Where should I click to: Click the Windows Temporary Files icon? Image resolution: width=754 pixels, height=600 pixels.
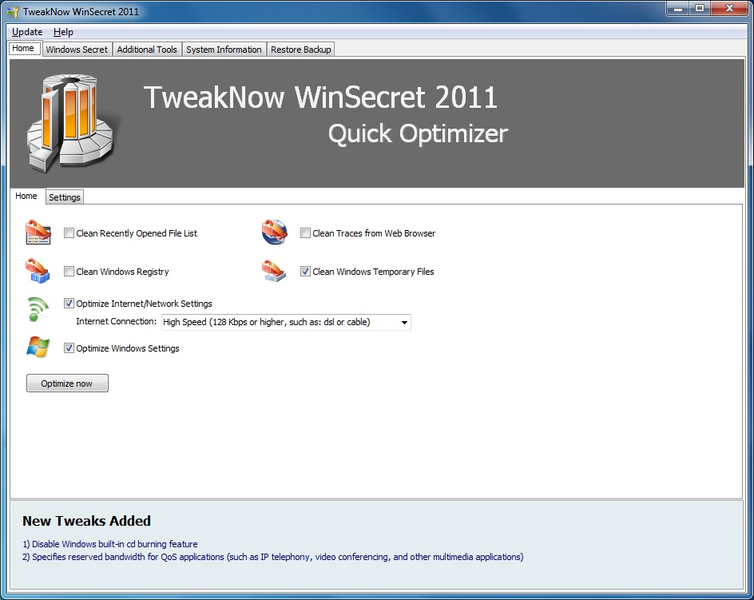tap(274, 271)
